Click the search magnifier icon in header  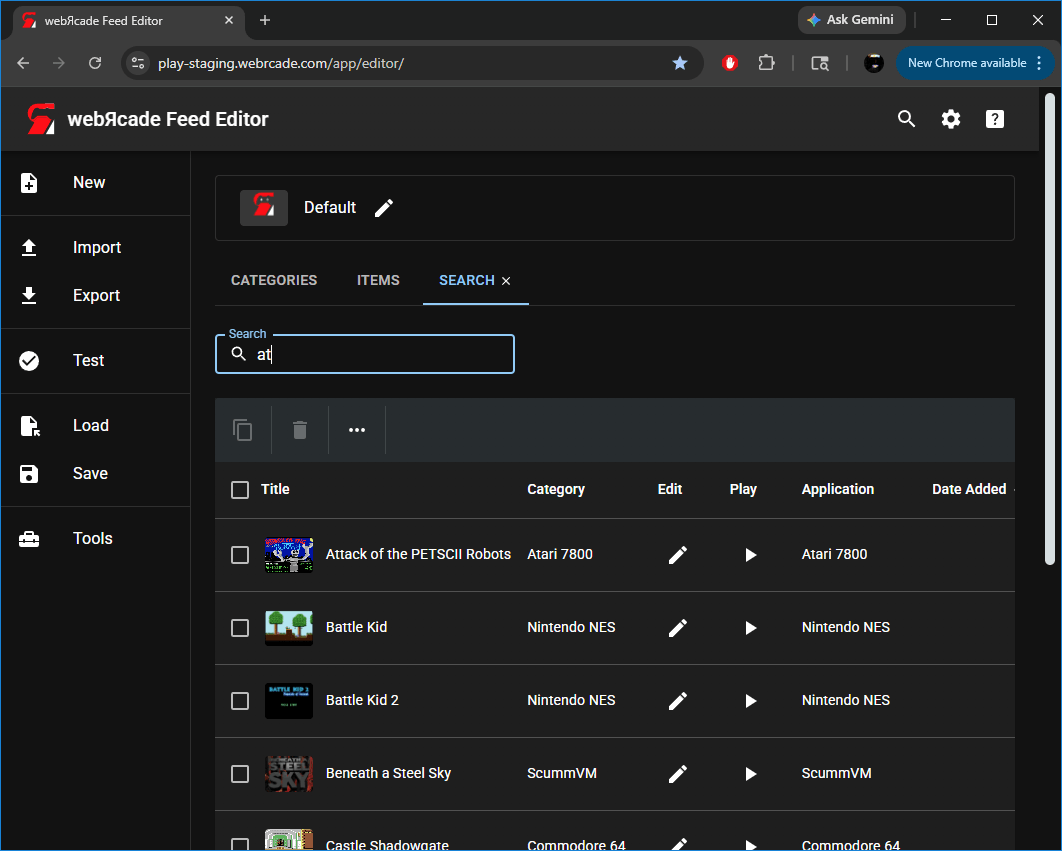pos(906,119)
